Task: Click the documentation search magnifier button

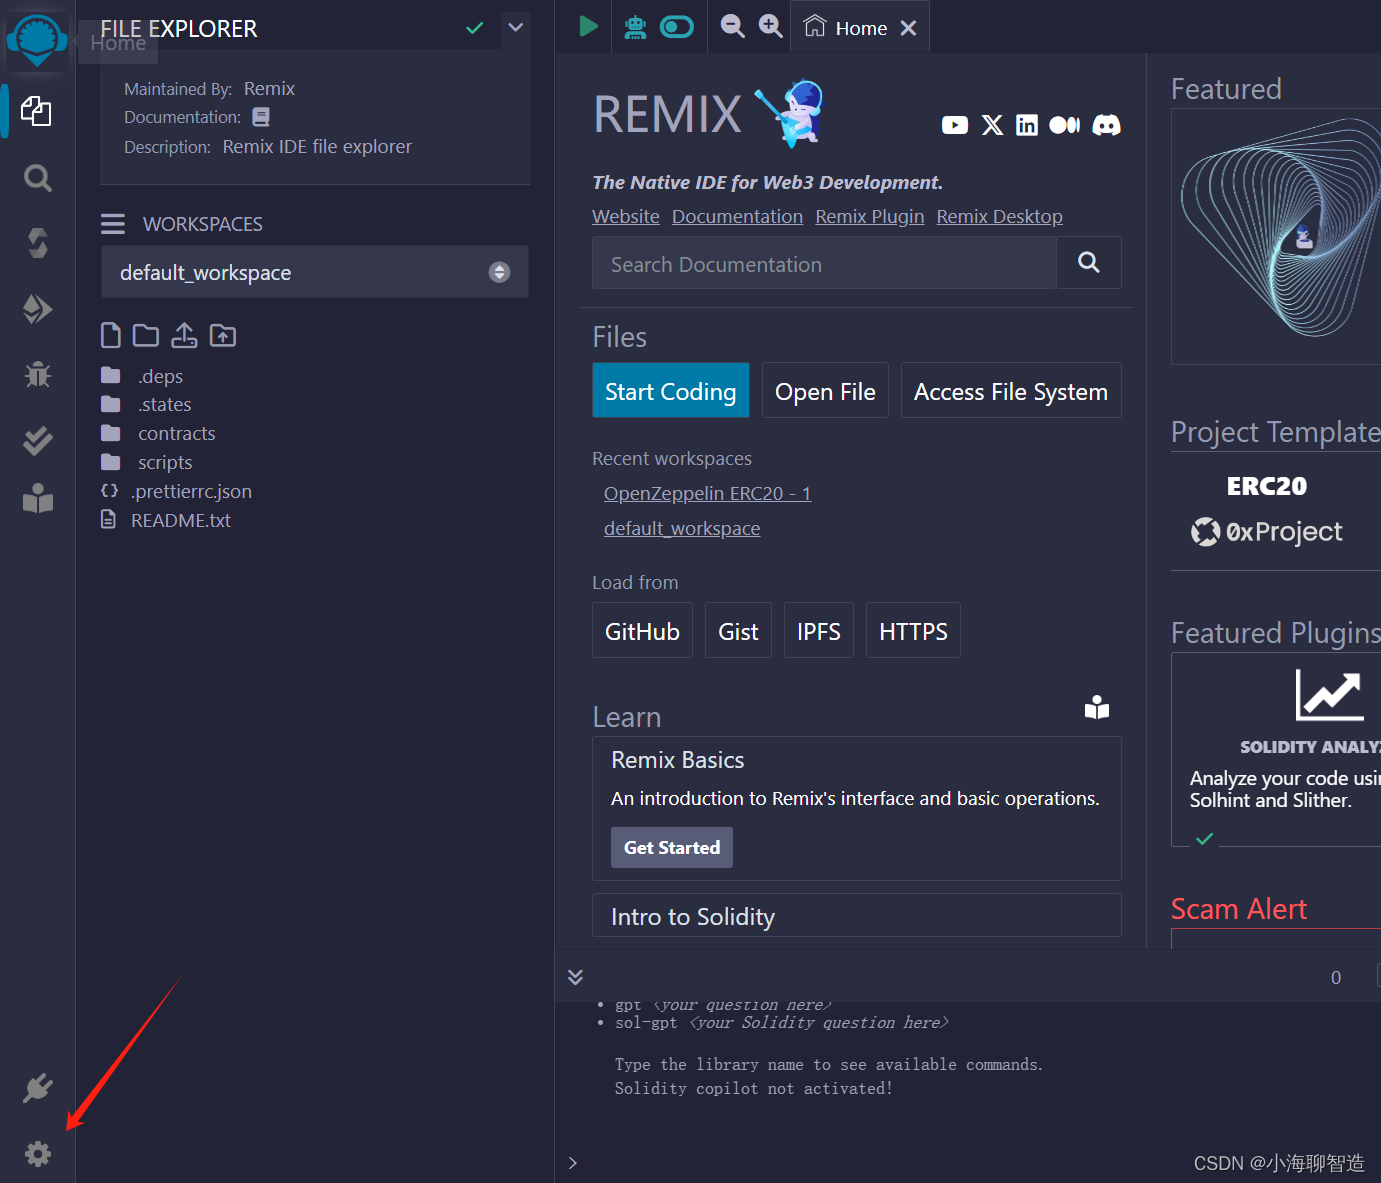Action: pos(1089,263)
